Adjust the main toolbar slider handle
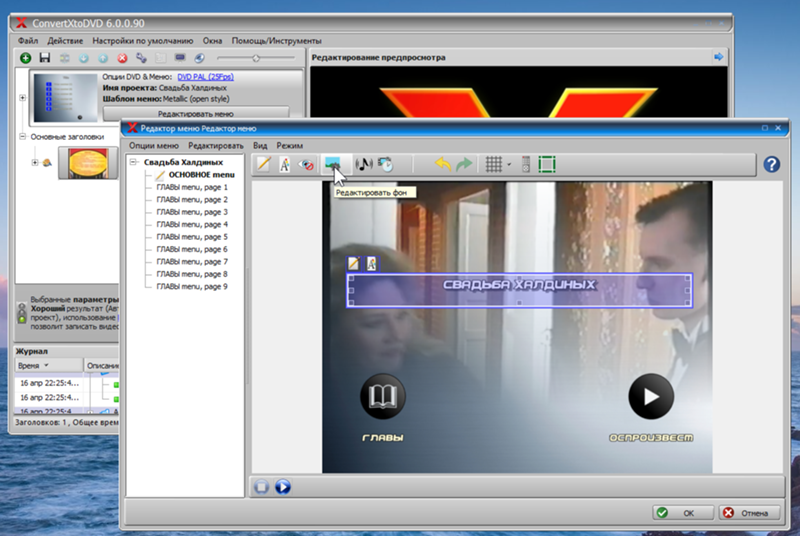The width and height of the screenshot is (800, 536). coord(256,58)
